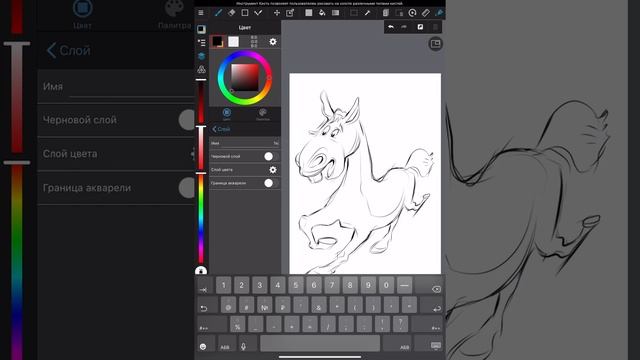Screen dimensions: 640x360
Task: Open the materials triangle sidebar icon
Action: (x=201, y=69)
